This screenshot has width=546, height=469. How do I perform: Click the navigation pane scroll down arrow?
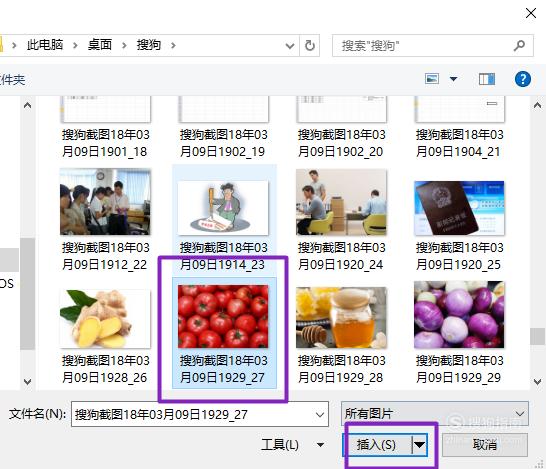(x=28, y=382)
